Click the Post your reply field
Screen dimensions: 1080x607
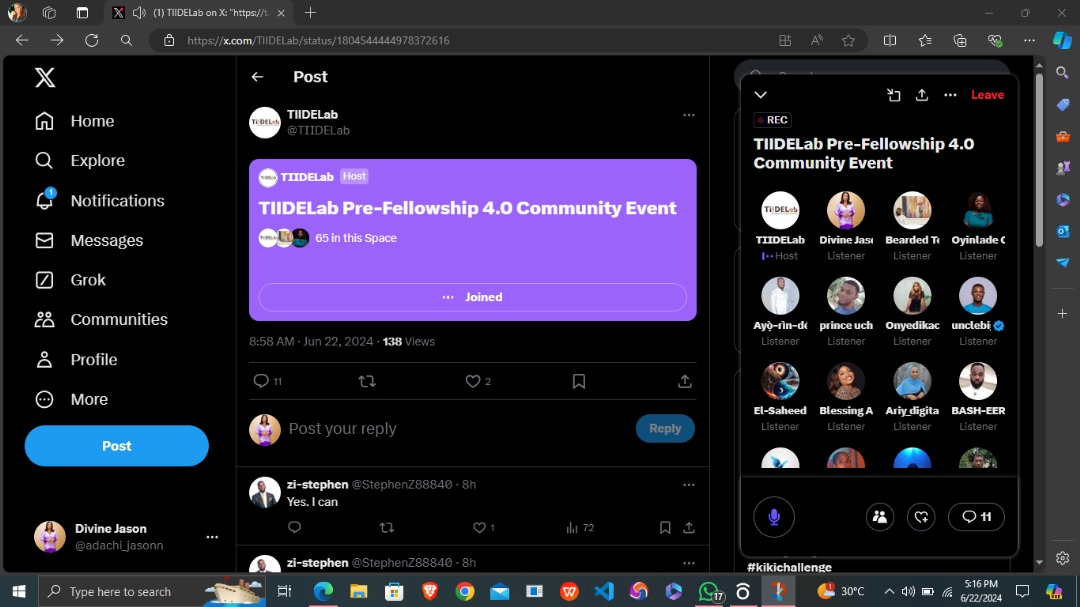(x=343, y=428)
